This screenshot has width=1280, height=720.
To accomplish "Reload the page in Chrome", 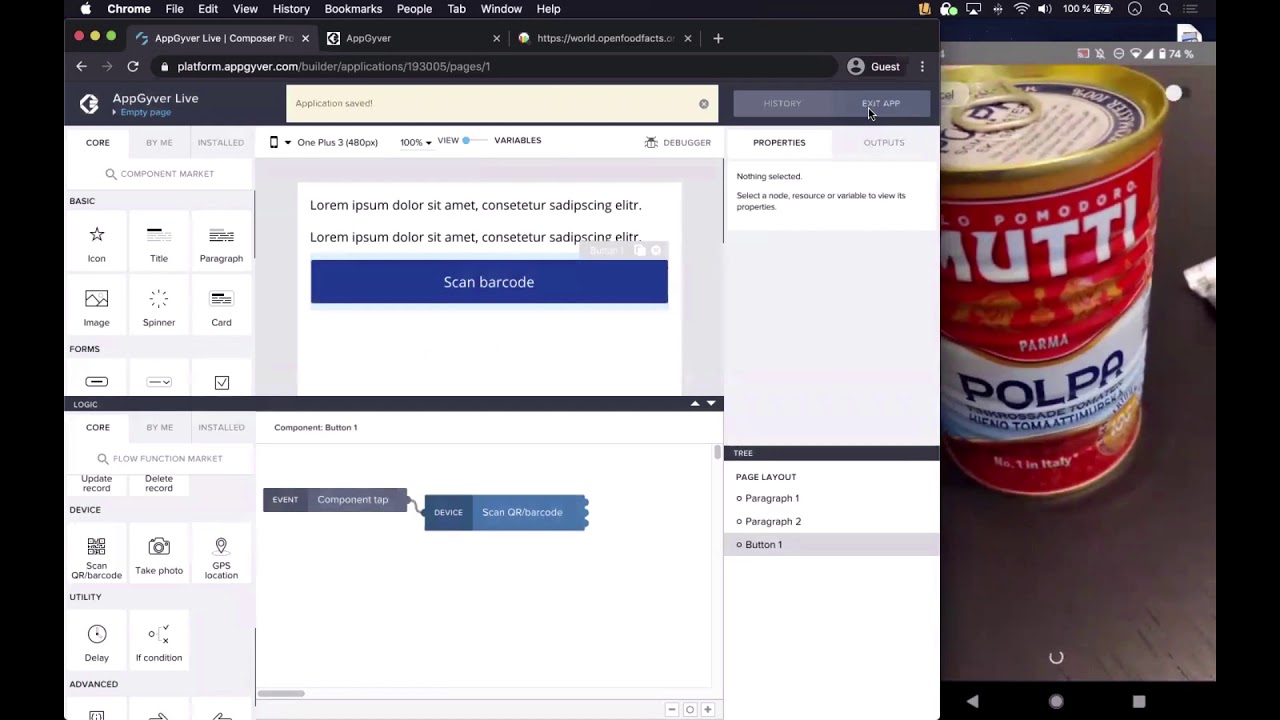I will [x=133, y=66].
